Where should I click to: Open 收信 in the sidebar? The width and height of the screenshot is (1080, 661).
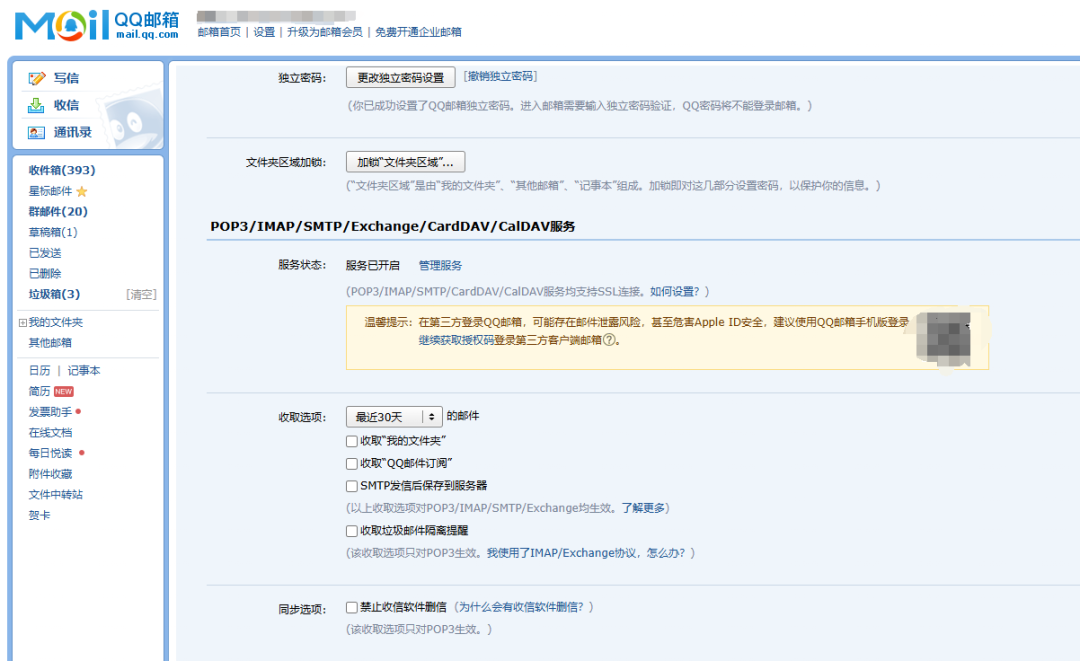click(x=66, y=105)
